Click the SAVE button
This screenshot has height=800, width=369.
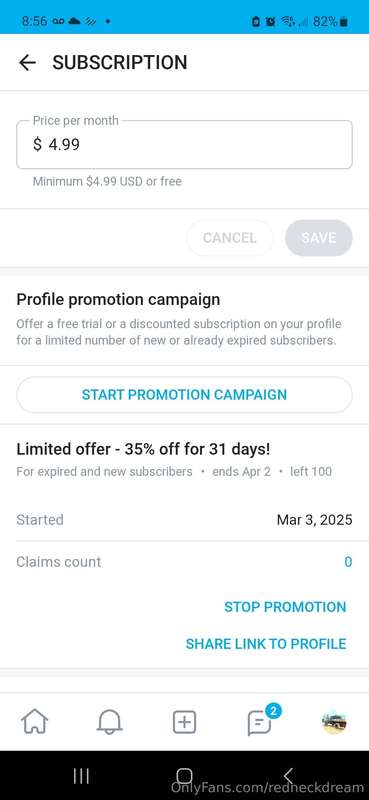click(318, 238)
